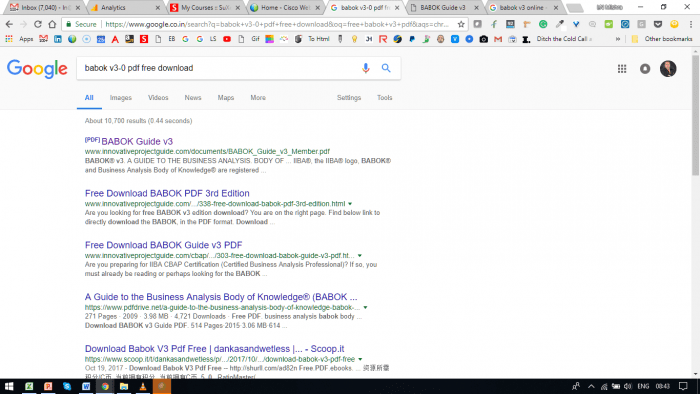Open Free Download BABOK Guide v3 PDF link
Viewport: 700px width, 394px height.
(x=163, y=245)
